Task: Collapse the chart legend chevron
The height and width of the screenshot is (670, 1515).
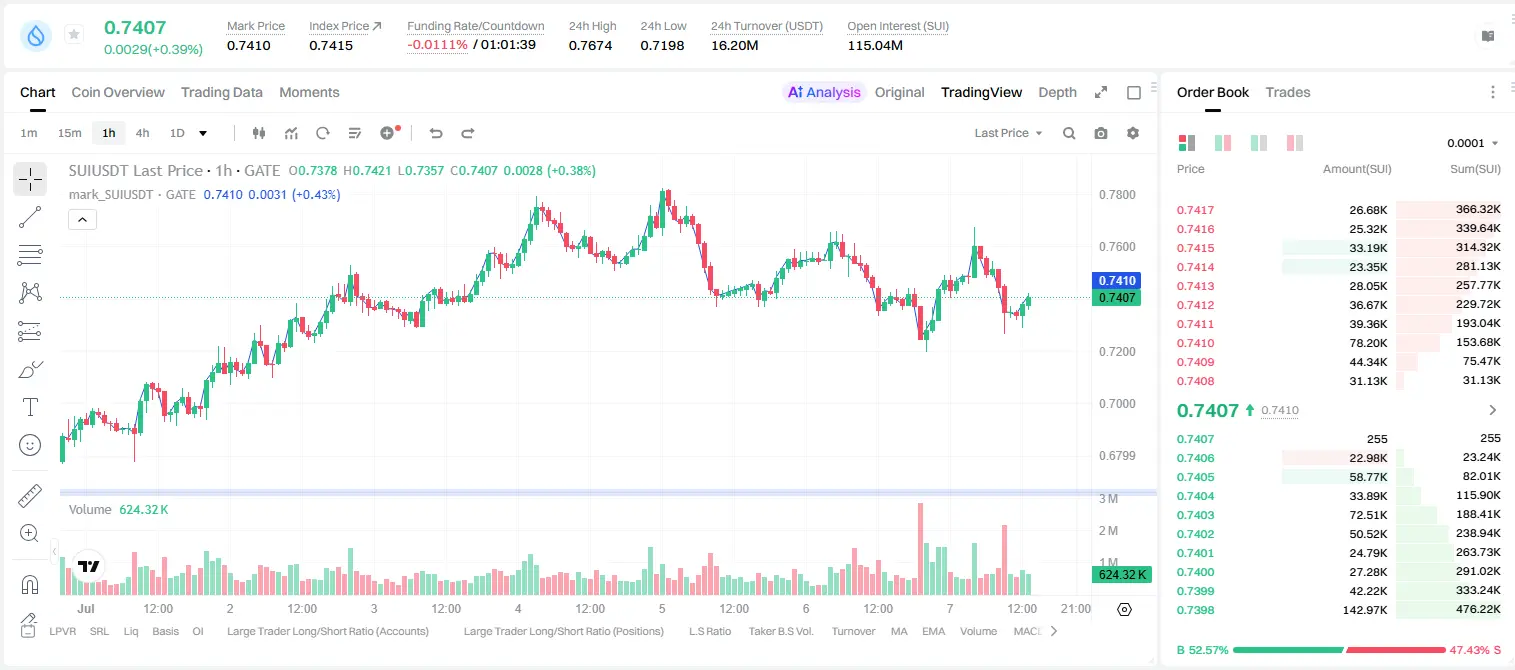Action: click(x=82, y=219)
